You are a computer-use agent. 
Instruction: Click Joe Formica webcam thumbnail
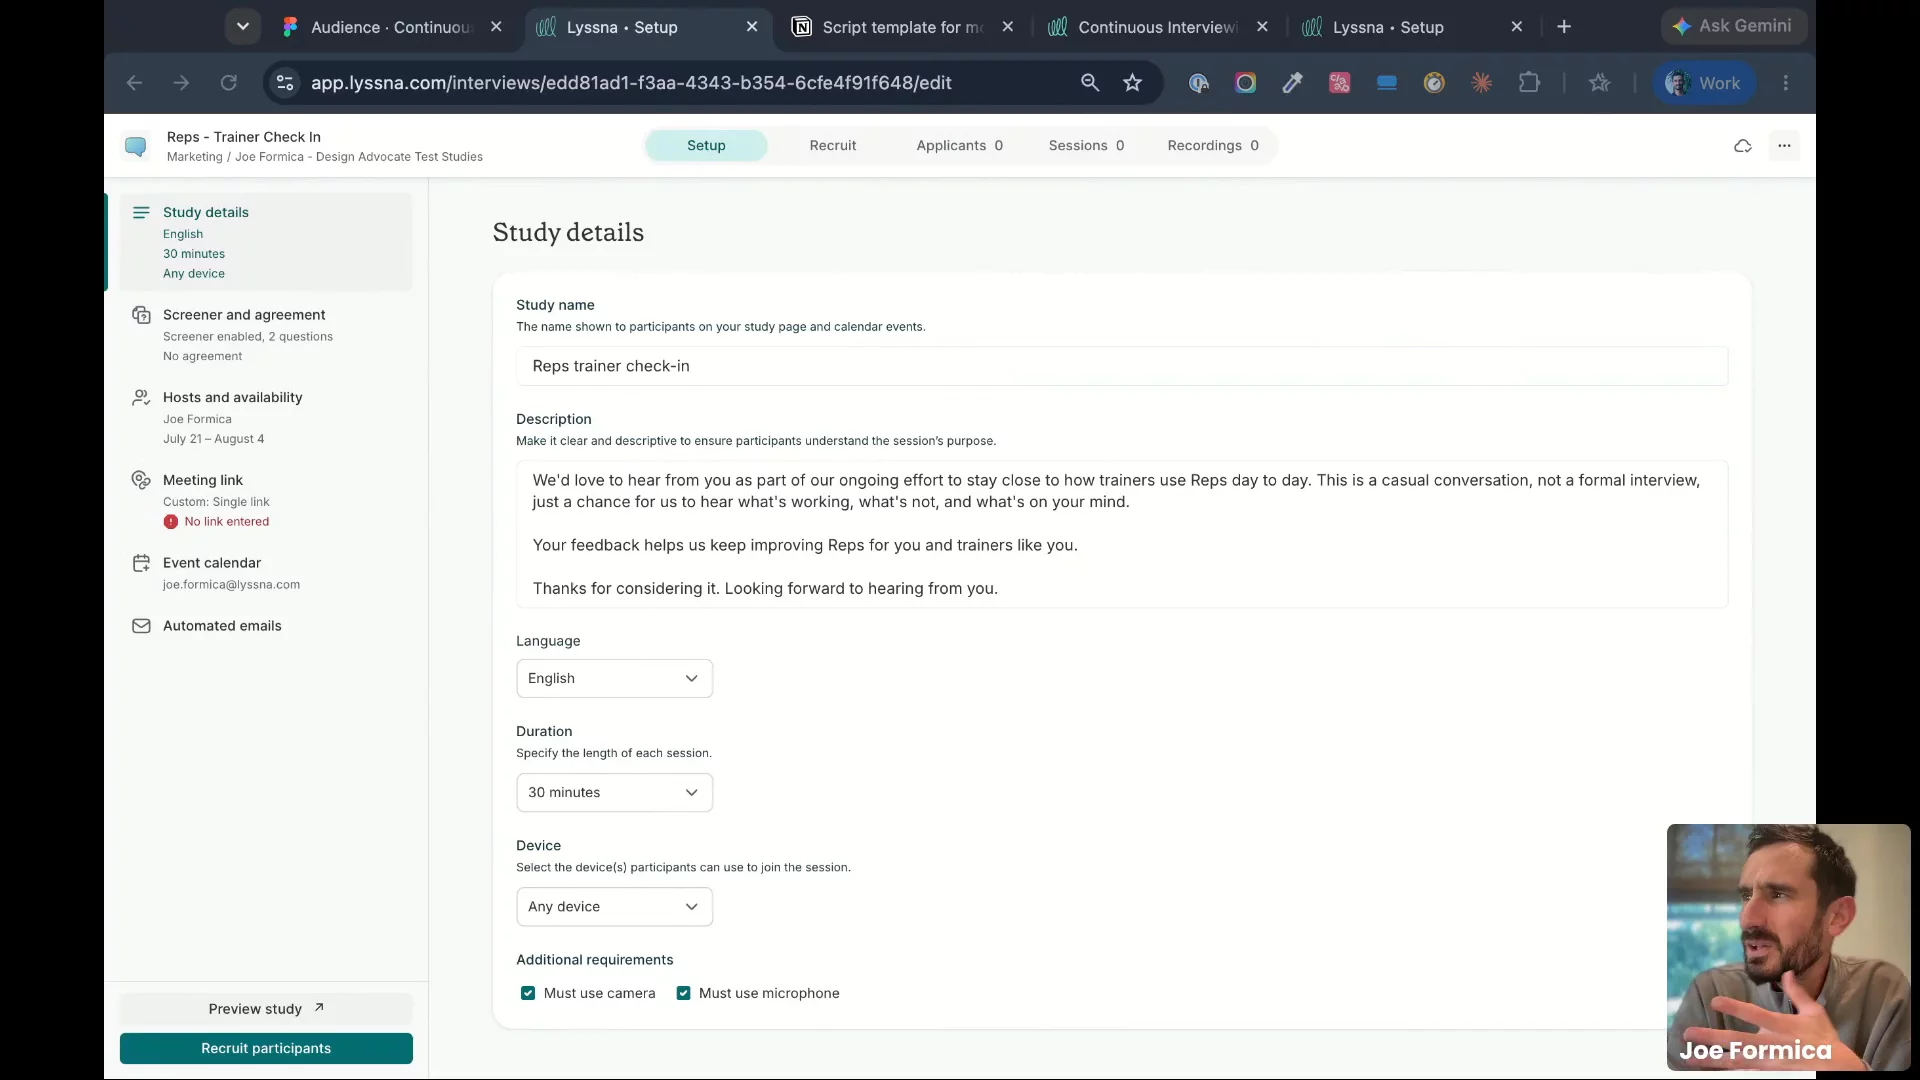pos(1788,947)
